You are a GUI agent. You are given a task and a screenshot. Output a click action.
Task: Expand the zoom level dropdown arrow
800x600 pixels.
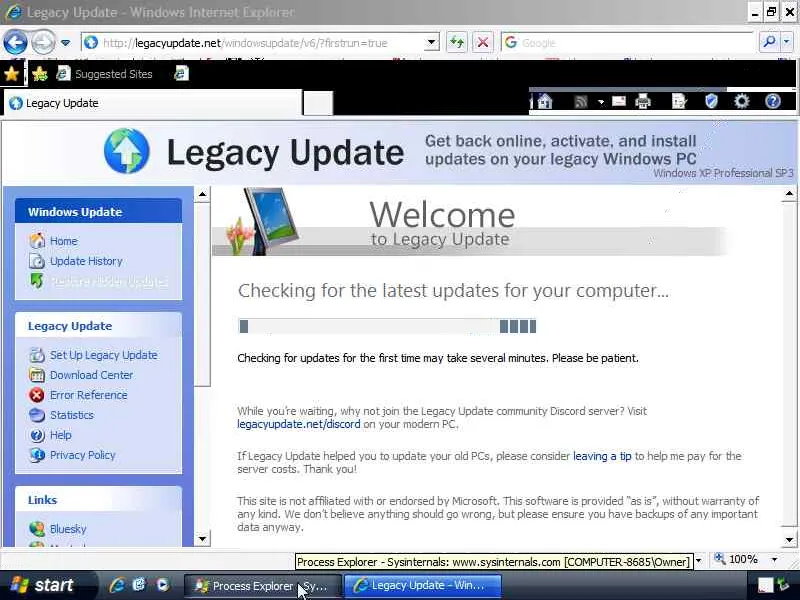pos(774,560)
